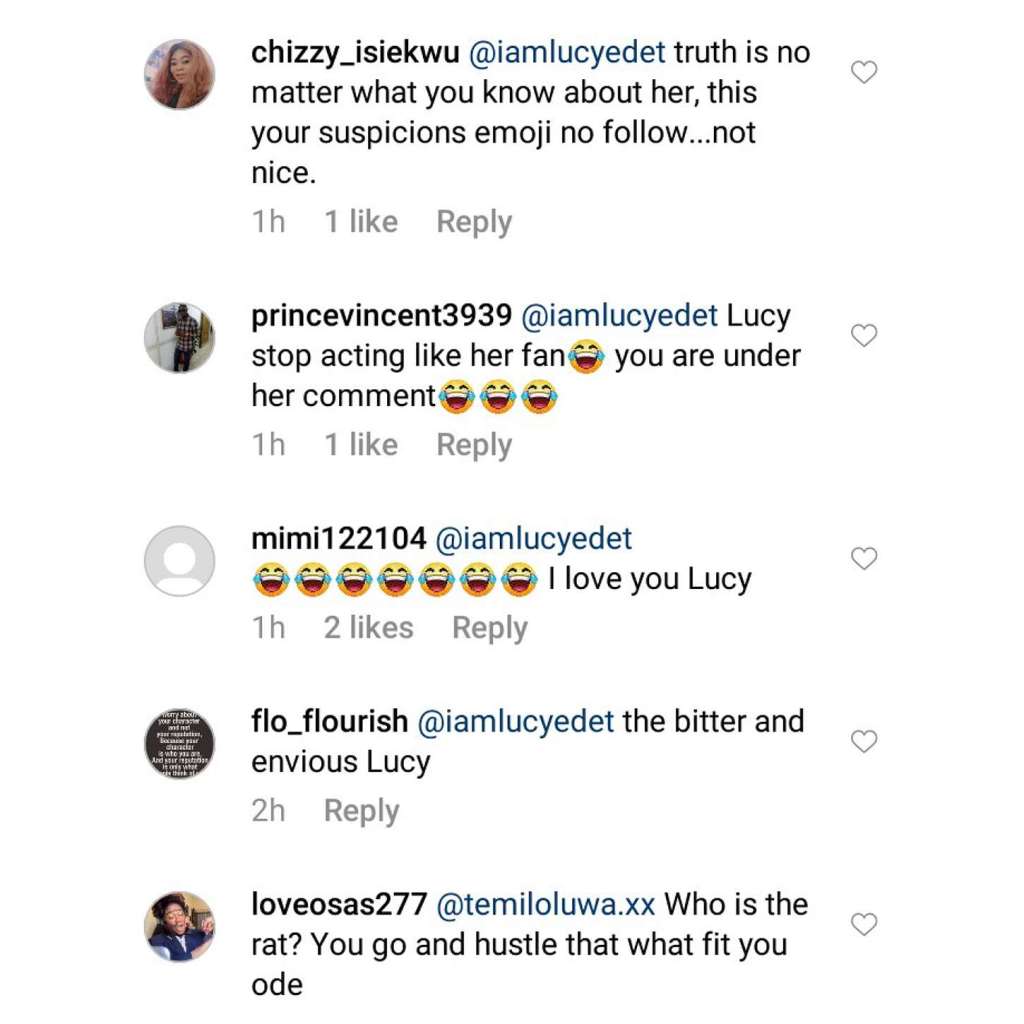Open flo_flourish's quote-text profile picture

(x=180, y=744)
